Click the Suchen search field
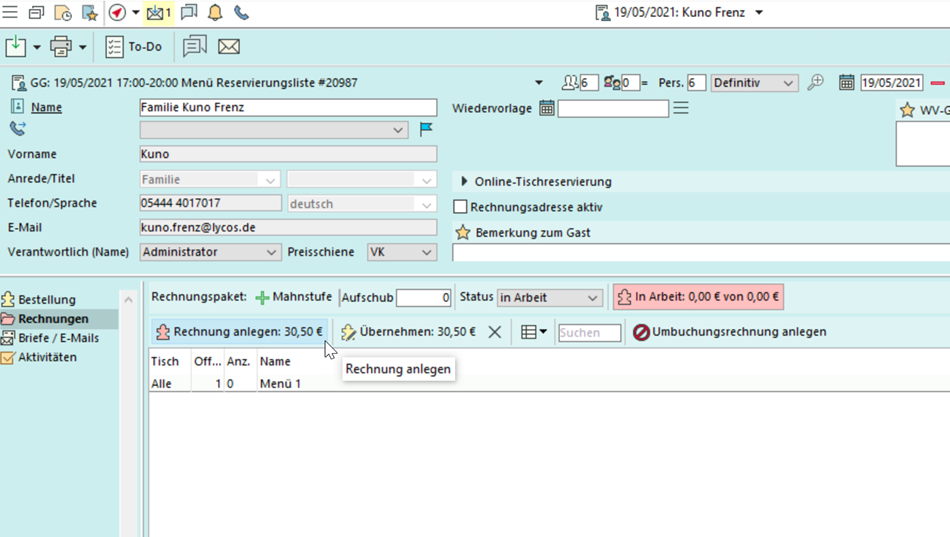 pos(589,332)
